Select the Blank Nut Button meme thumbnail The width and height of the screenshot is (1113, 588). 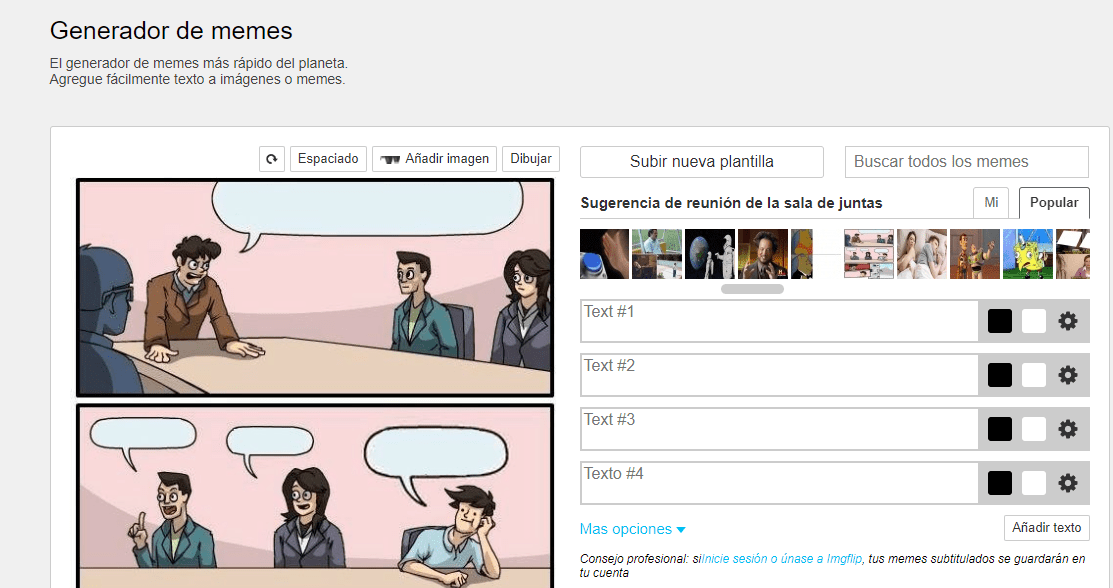click(604, 254)
